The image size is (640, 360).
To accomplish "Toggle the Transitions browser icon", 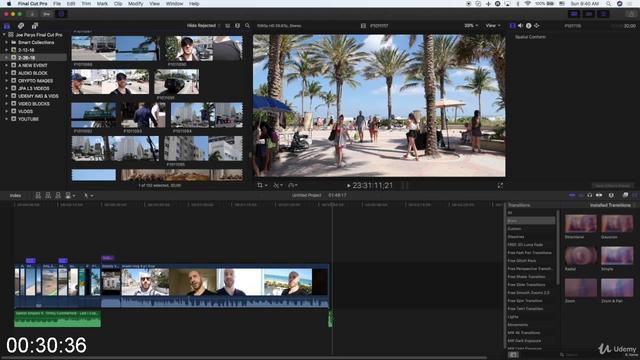I will pyautogui.click(x=635, y=196).
